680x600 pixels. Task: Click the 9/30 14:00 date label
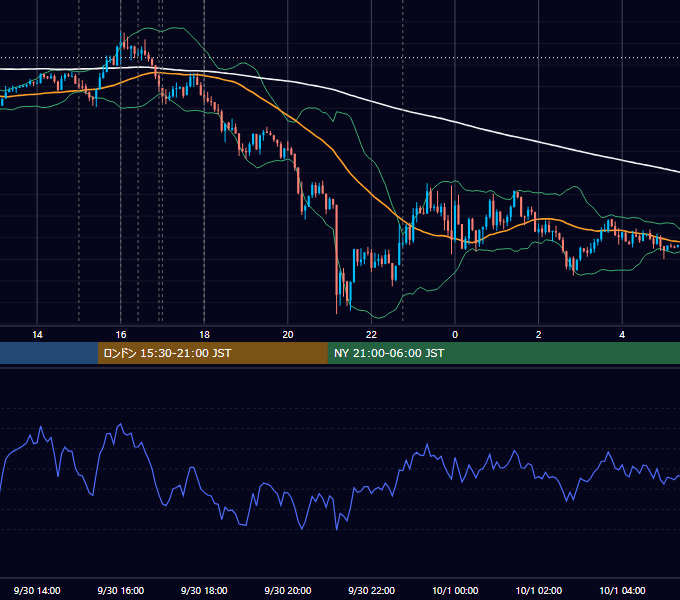[37, 590]
